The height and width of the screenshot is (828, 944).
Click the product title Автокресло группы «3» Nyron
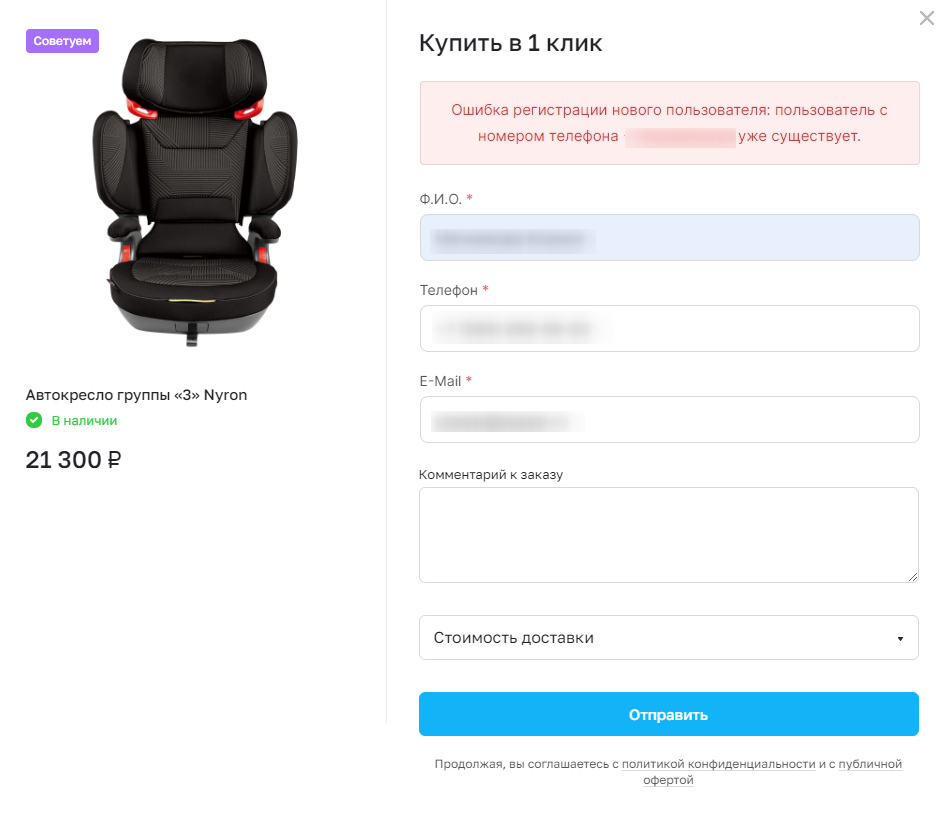click(x=136, y=395)
